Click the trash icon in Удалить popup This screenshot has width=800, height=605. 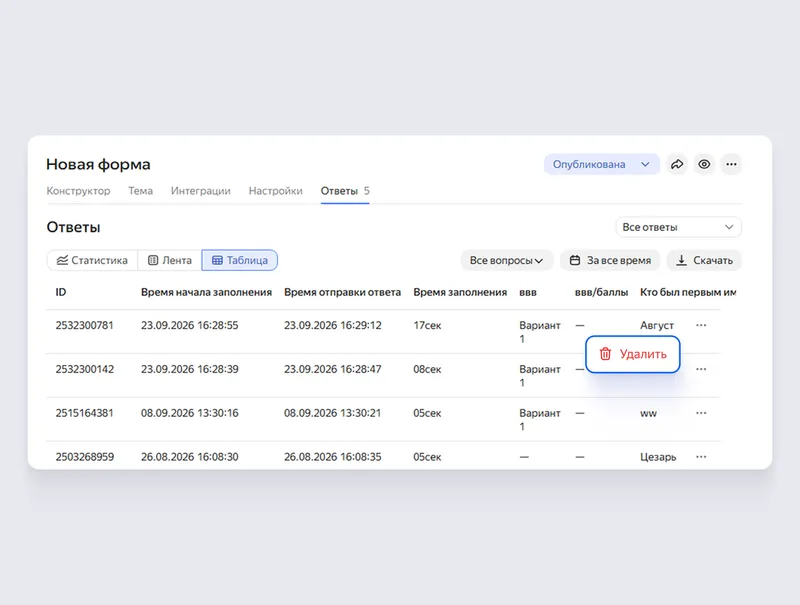605,354
